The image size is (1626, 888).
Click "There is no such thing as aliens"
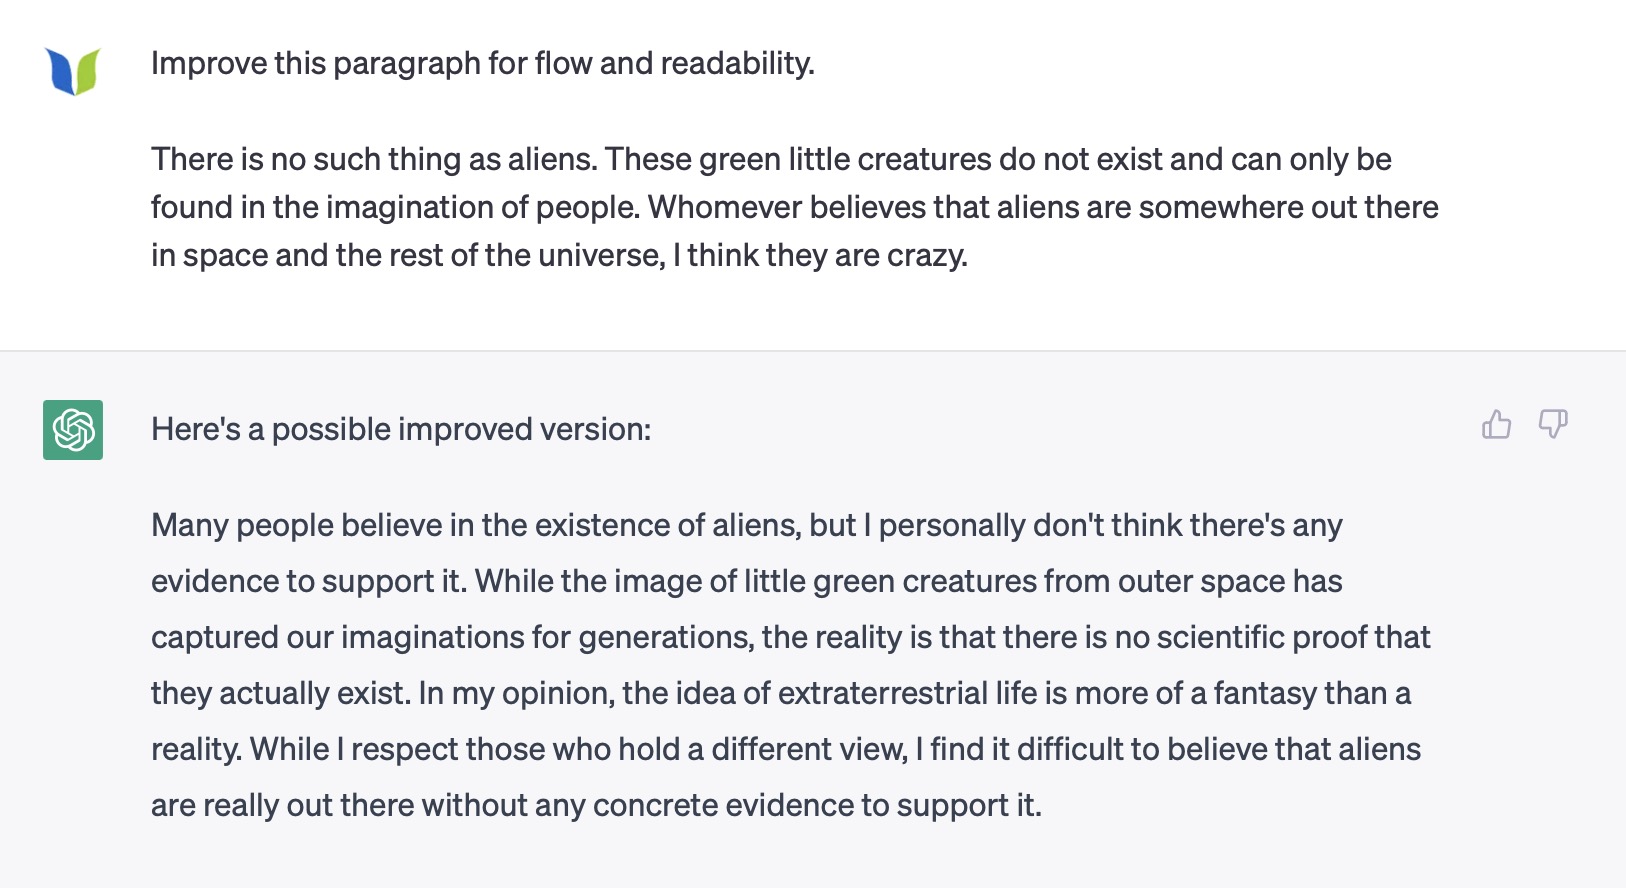372,159
